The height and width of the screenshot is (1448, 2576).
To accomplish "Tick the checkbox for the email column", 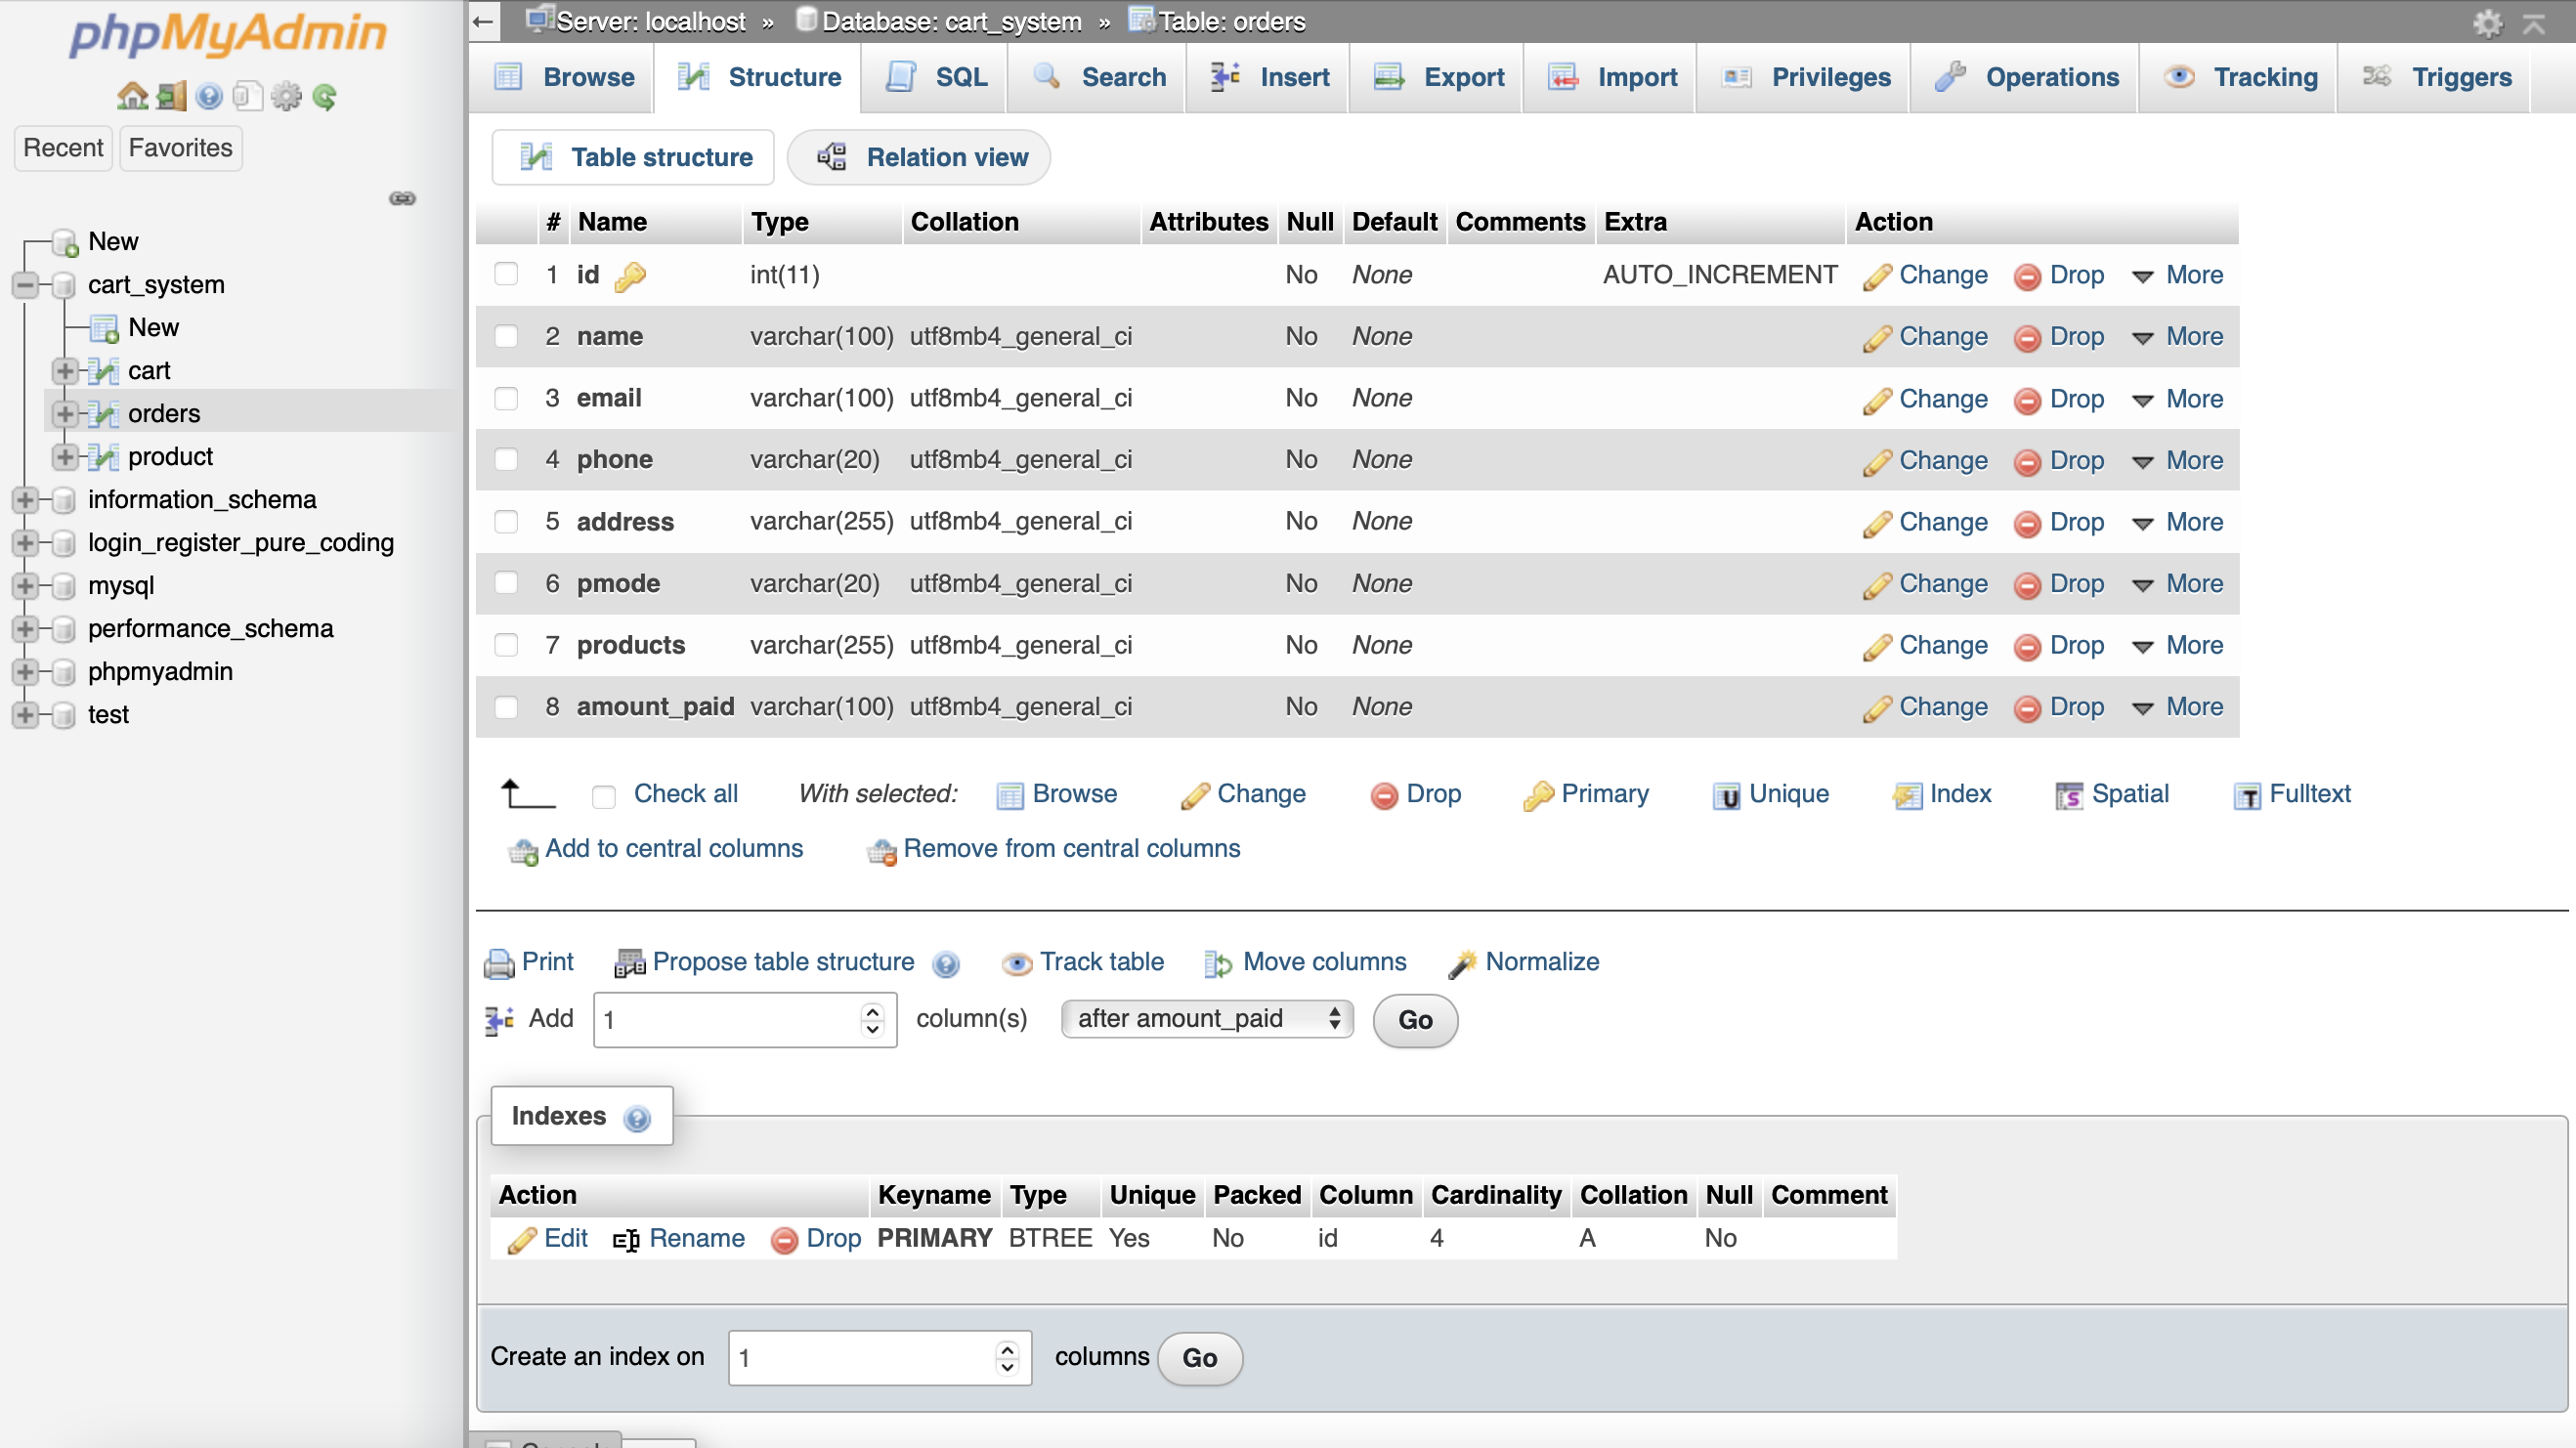I will coord(506,398).
